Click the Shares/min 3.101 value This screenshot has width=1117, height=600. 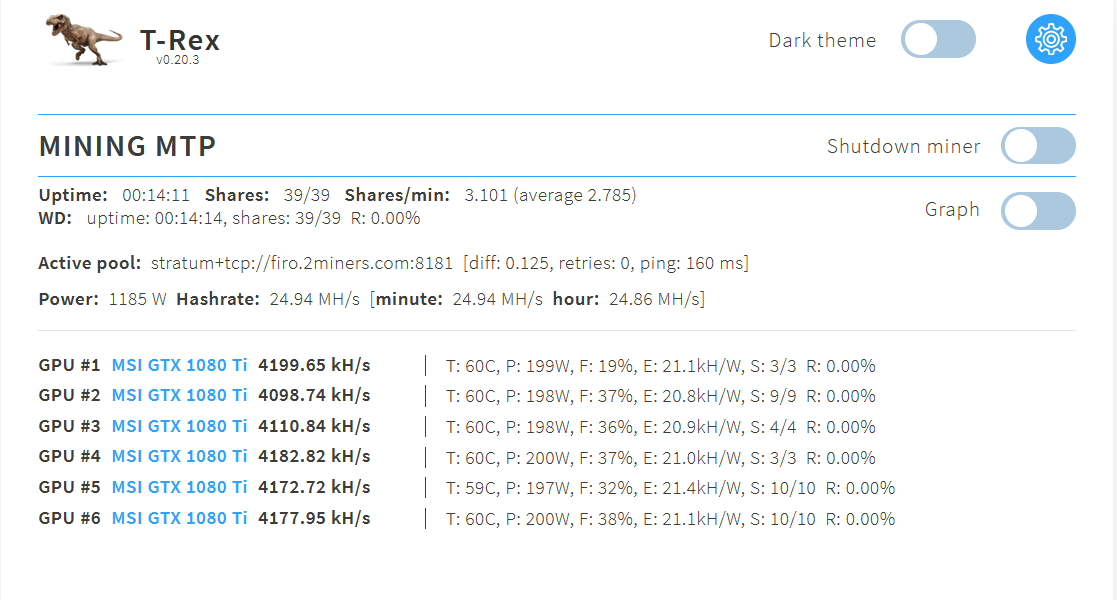point(486,195)
